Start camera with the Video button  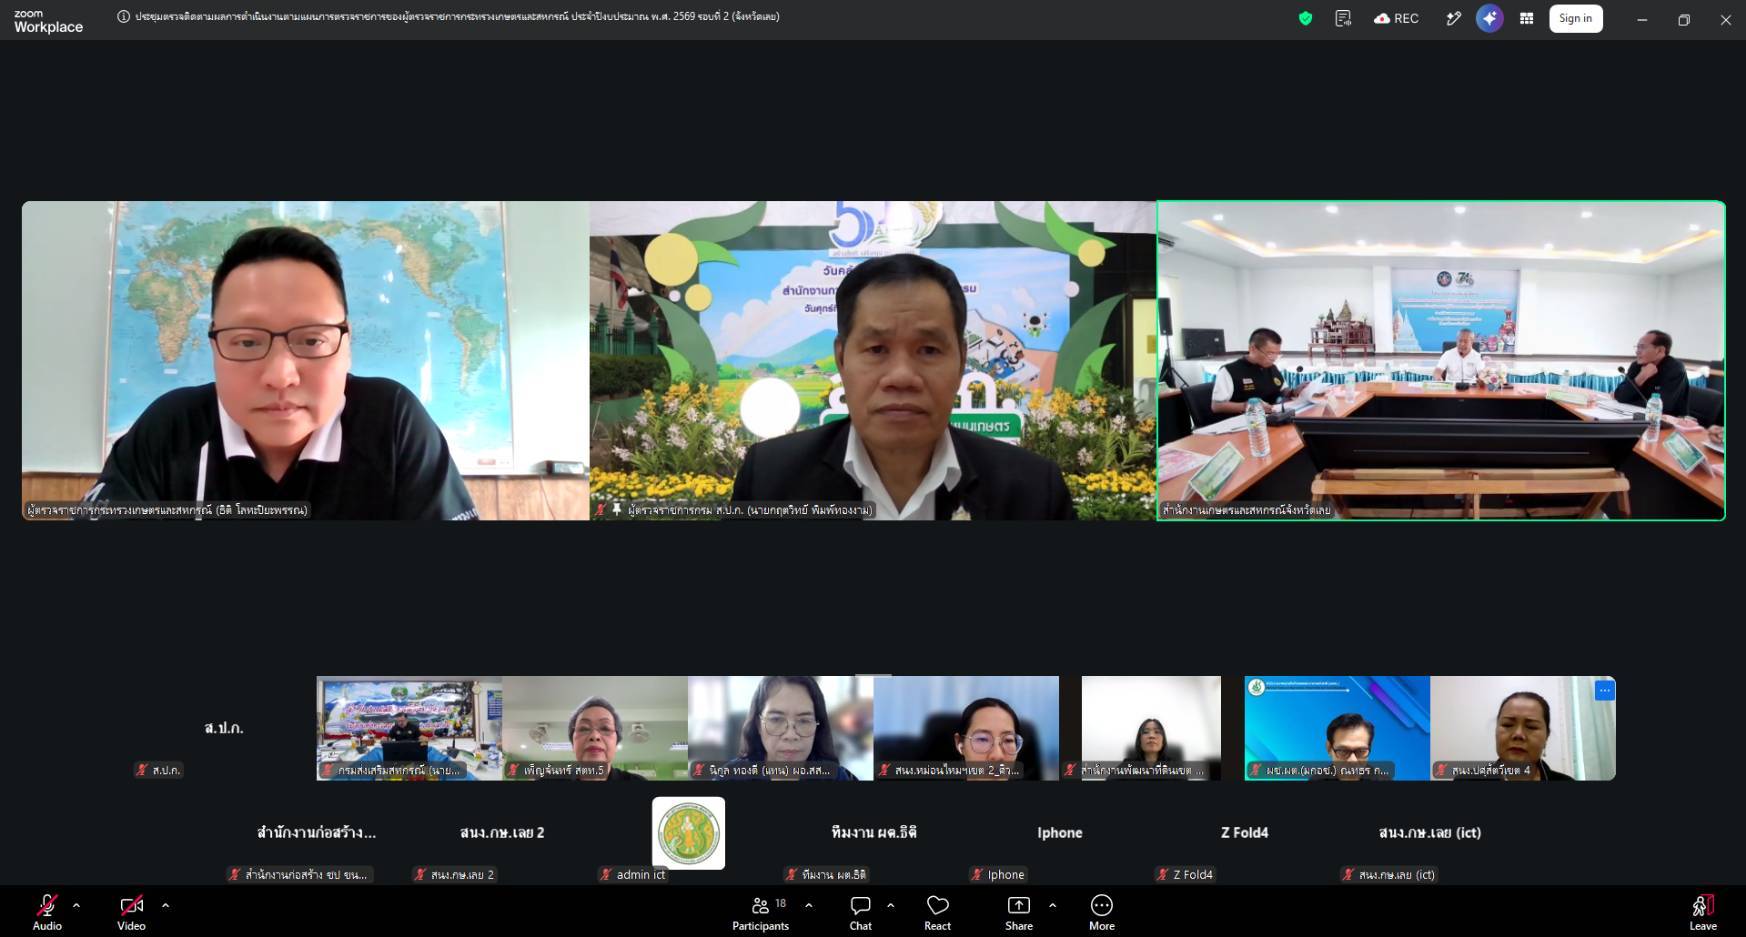pos(131,912)
